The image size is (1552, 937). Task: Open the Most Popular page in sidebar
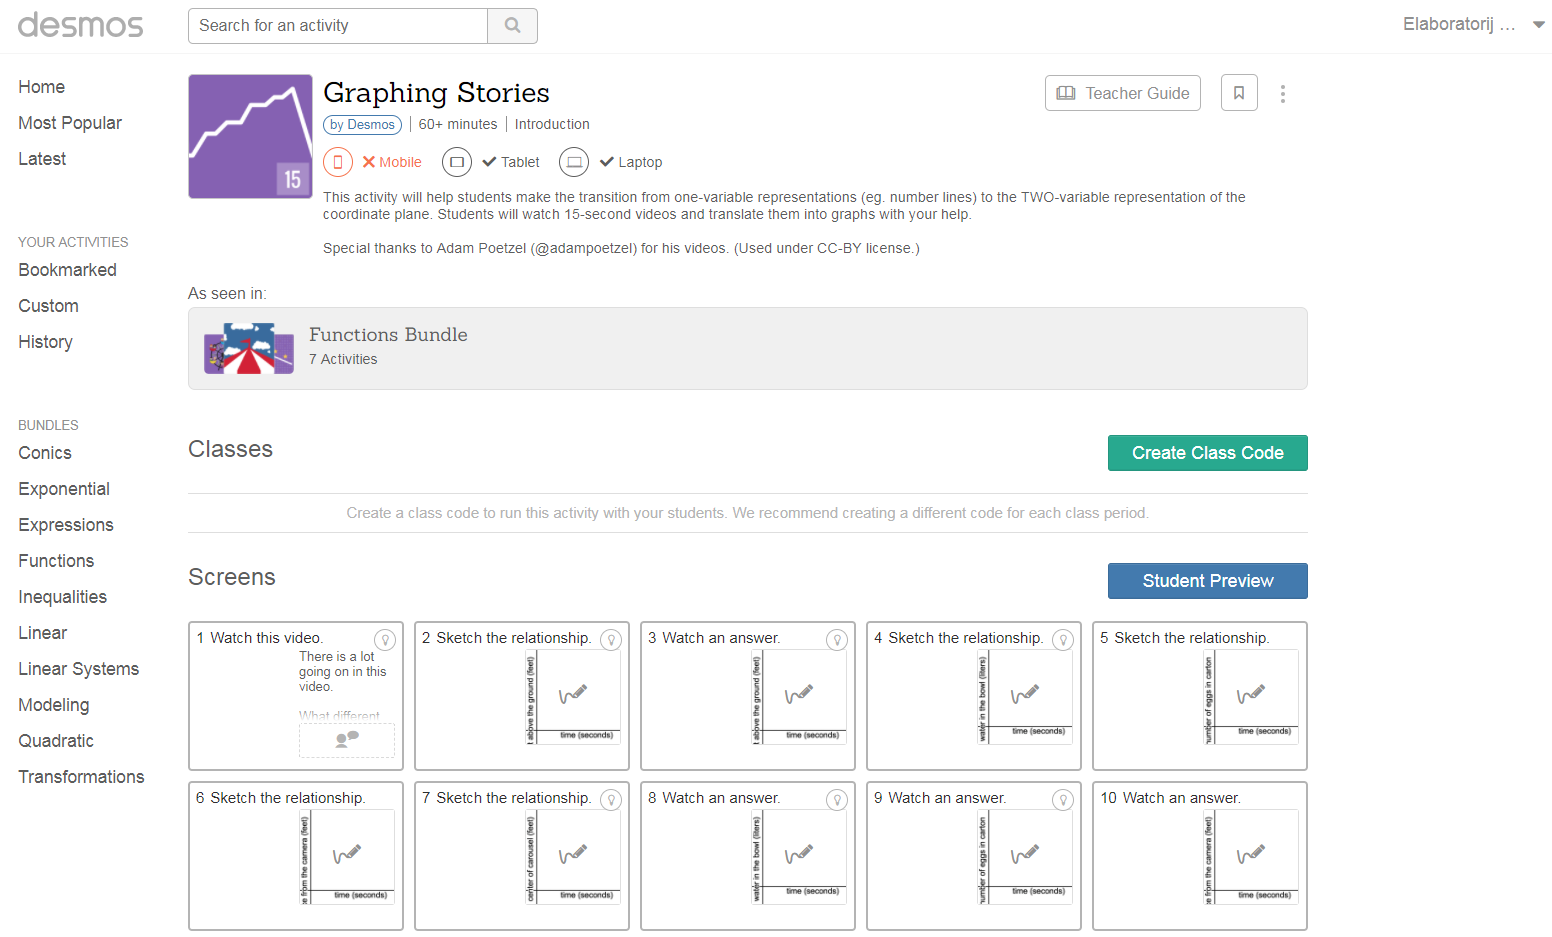click(x=70, y=123)
